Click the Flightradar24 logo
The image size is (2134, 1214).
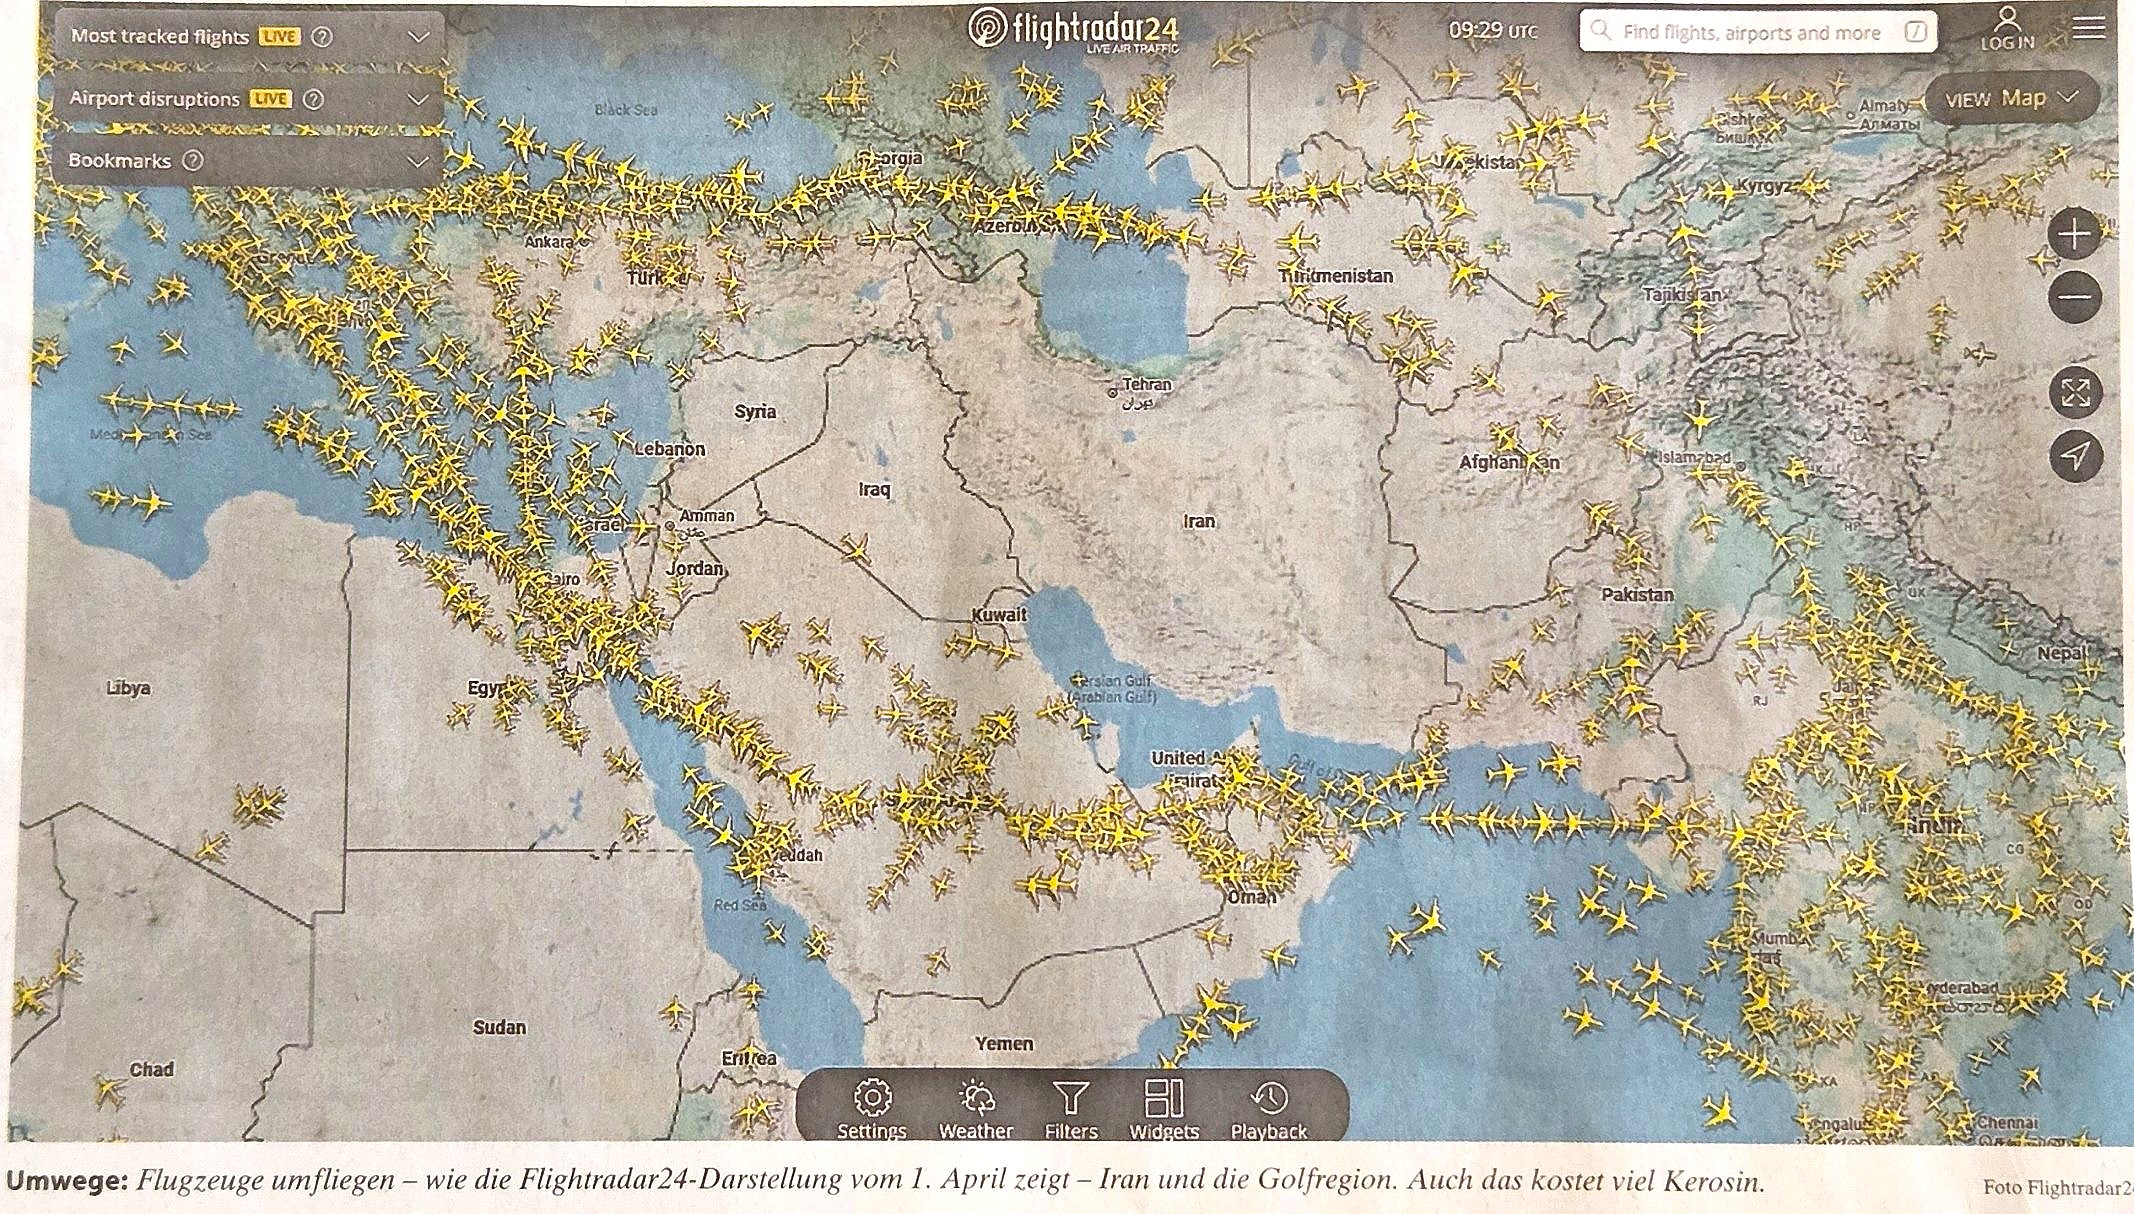pos(1075,30)
